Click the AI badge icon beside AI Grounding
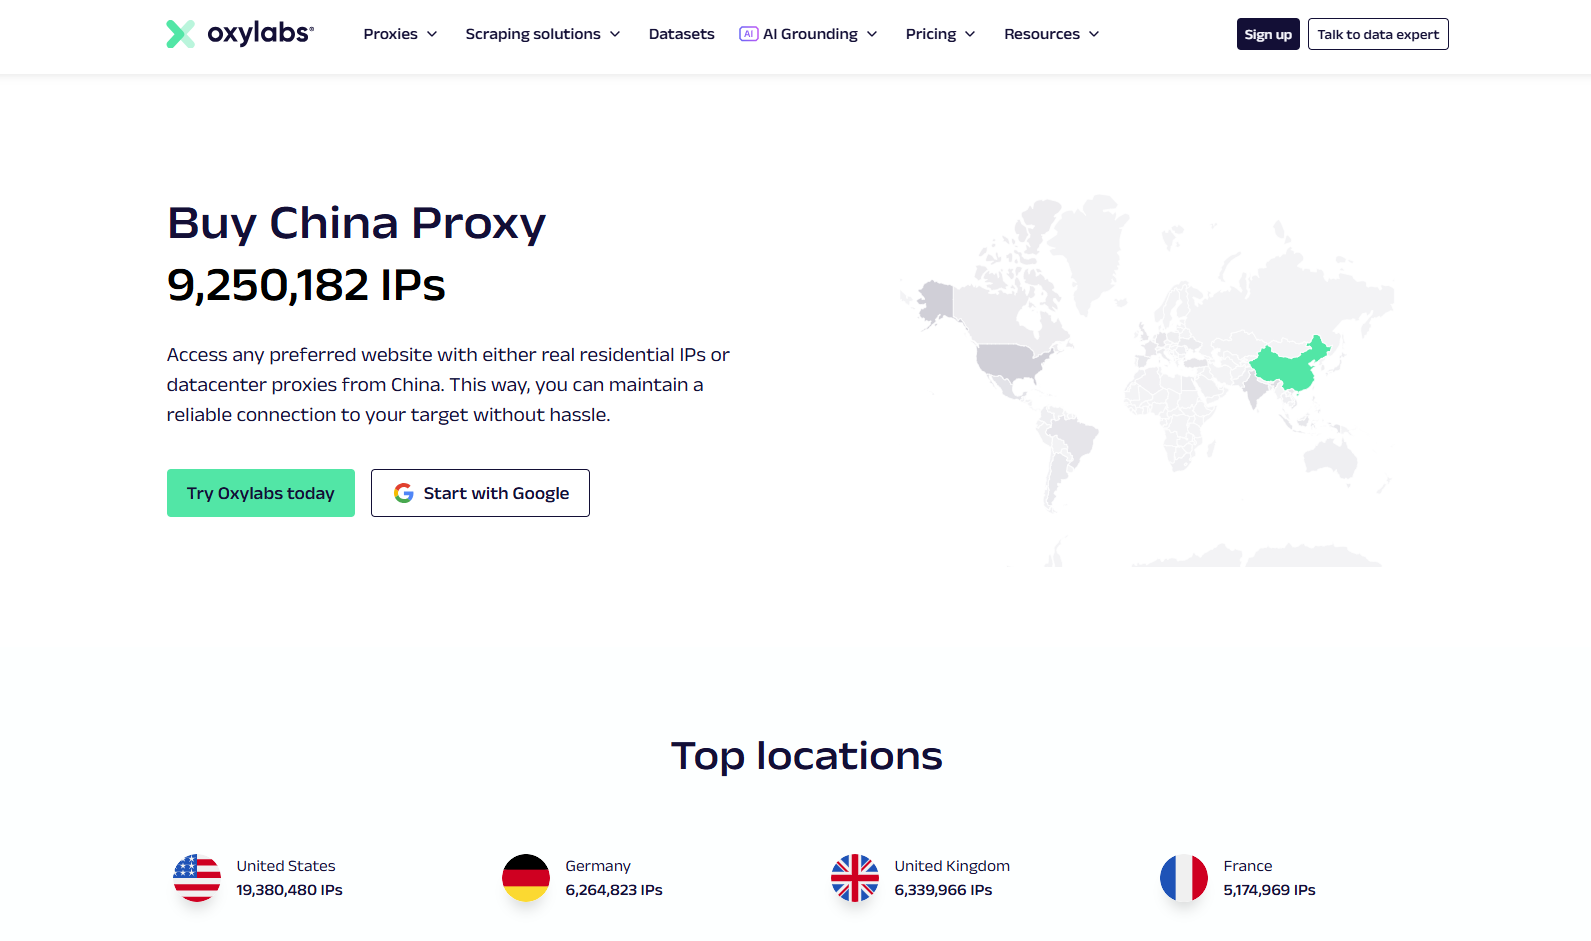The image size is (1591, 941). [748, 34]
